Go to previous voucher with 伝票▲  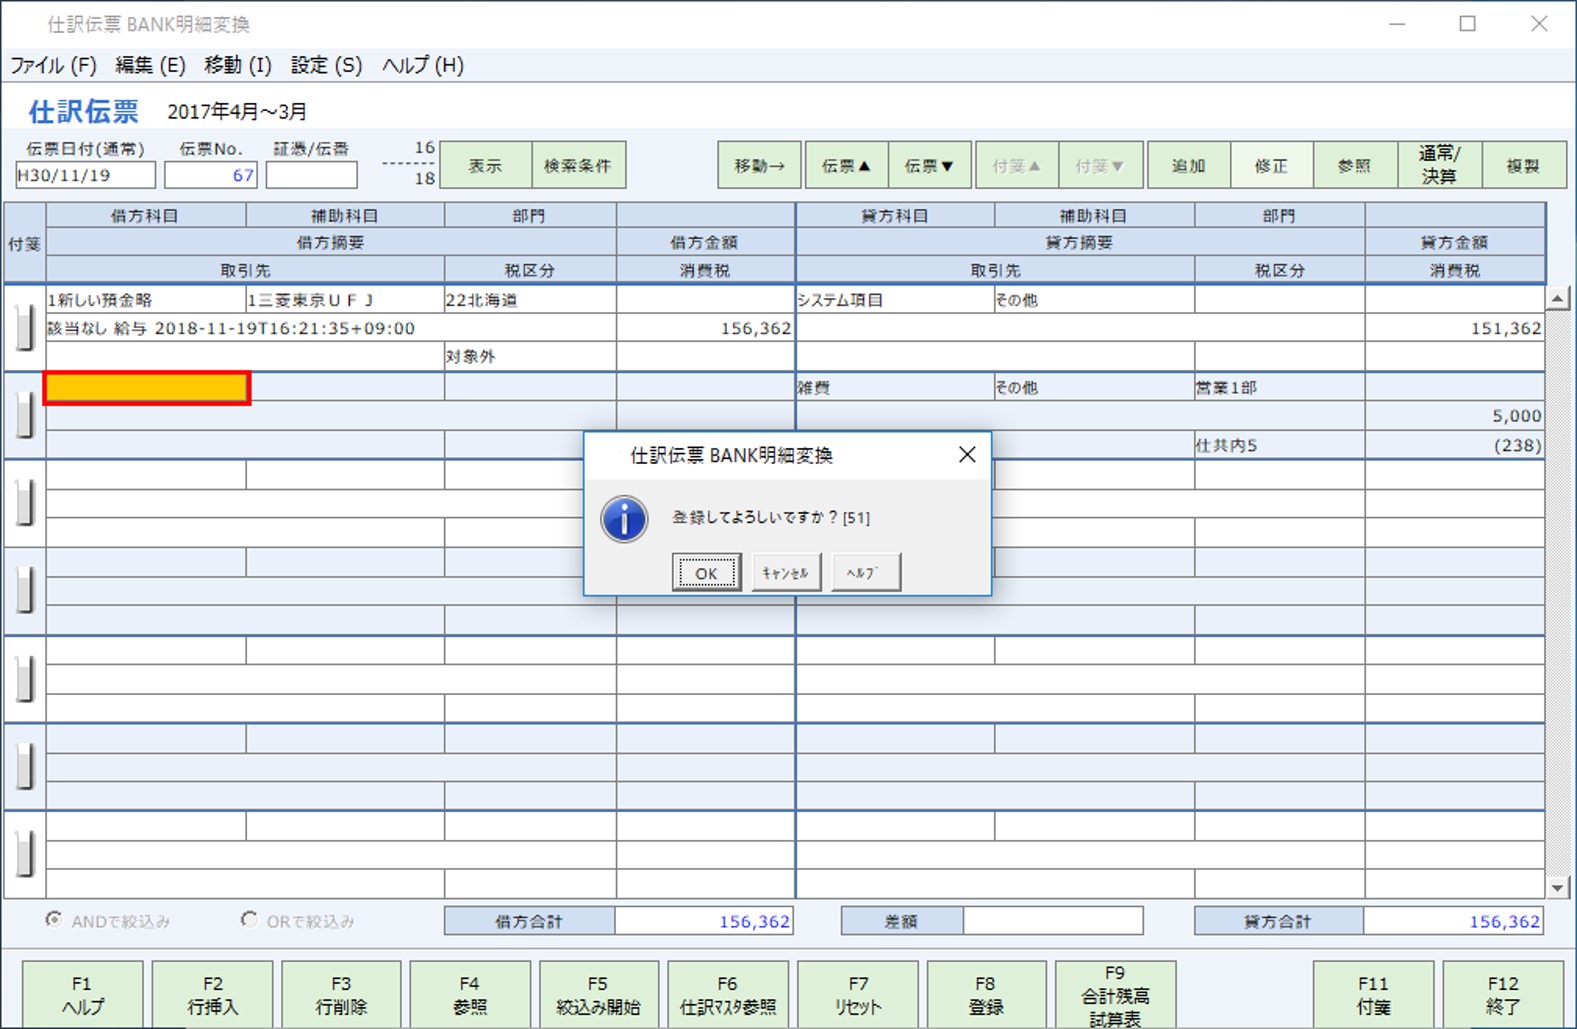[846, 165]
